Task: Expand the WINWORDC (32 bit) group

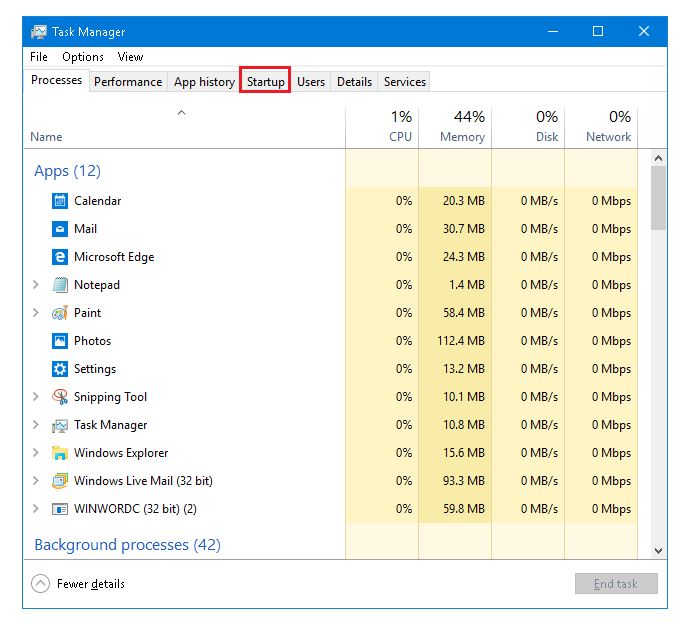Action: [x=36, y=509]
